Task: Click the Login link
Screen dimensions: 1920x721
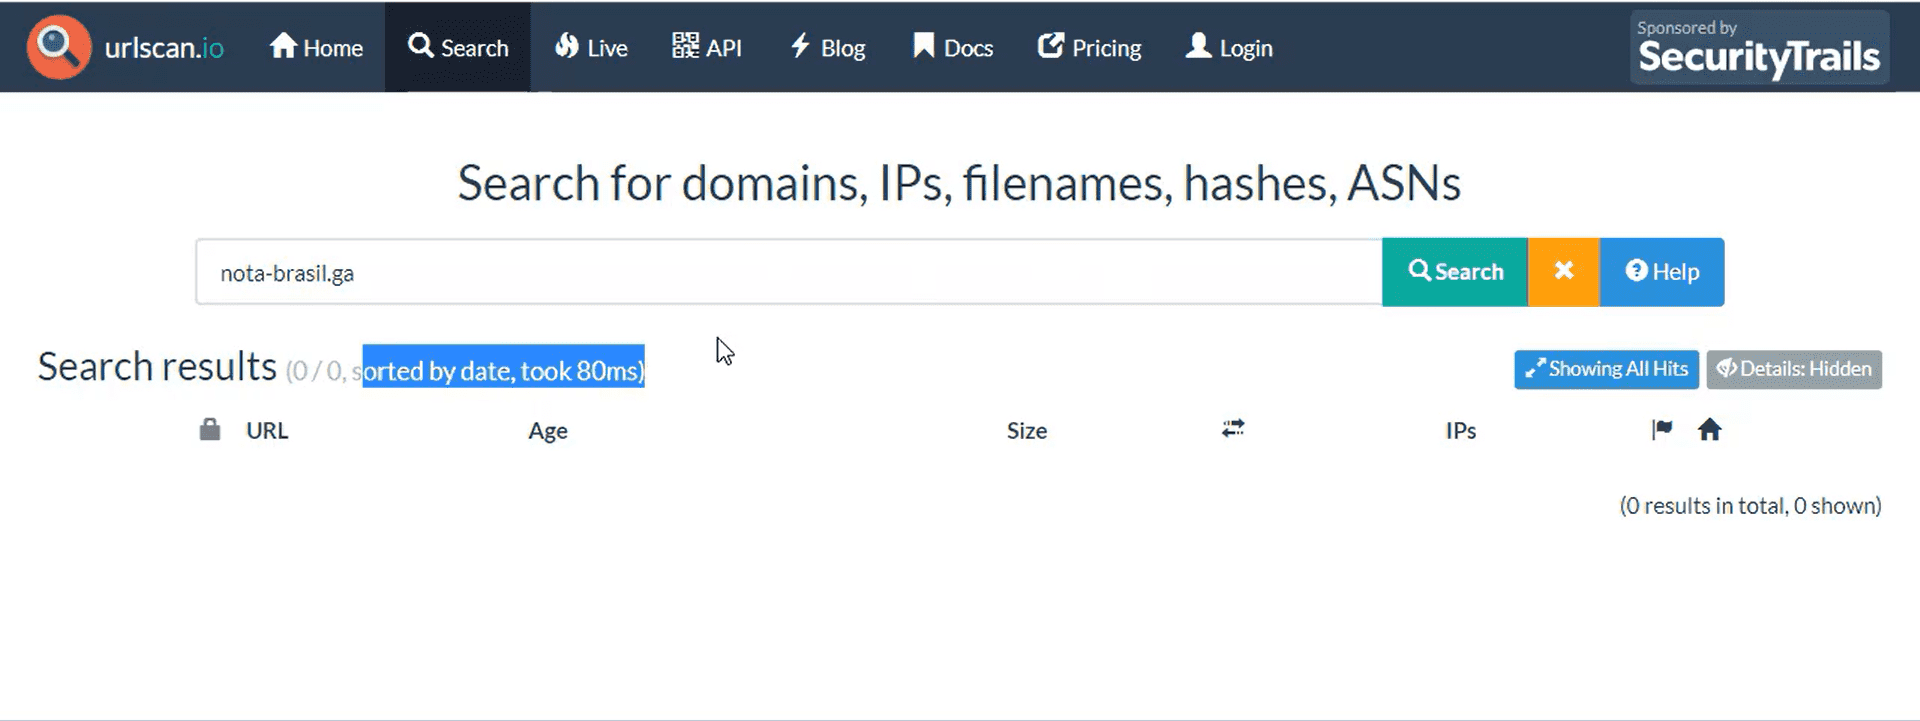Action: pos(1229,48)
